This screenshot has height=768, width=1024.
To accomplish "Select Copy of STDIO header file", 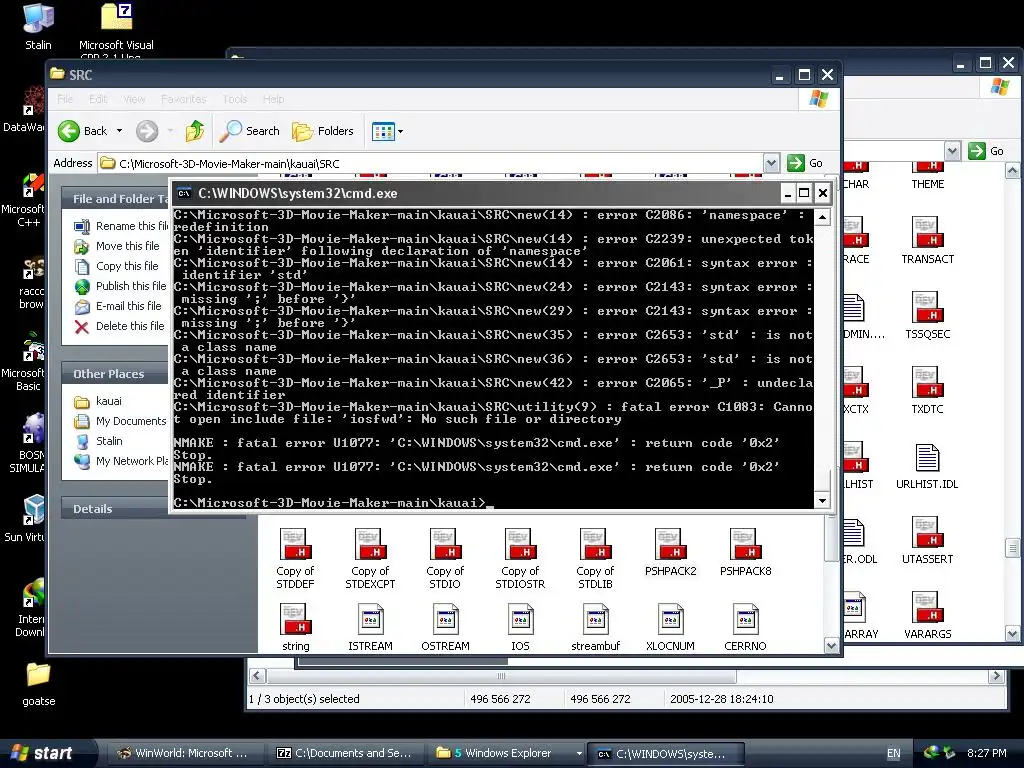I will 445,559.
